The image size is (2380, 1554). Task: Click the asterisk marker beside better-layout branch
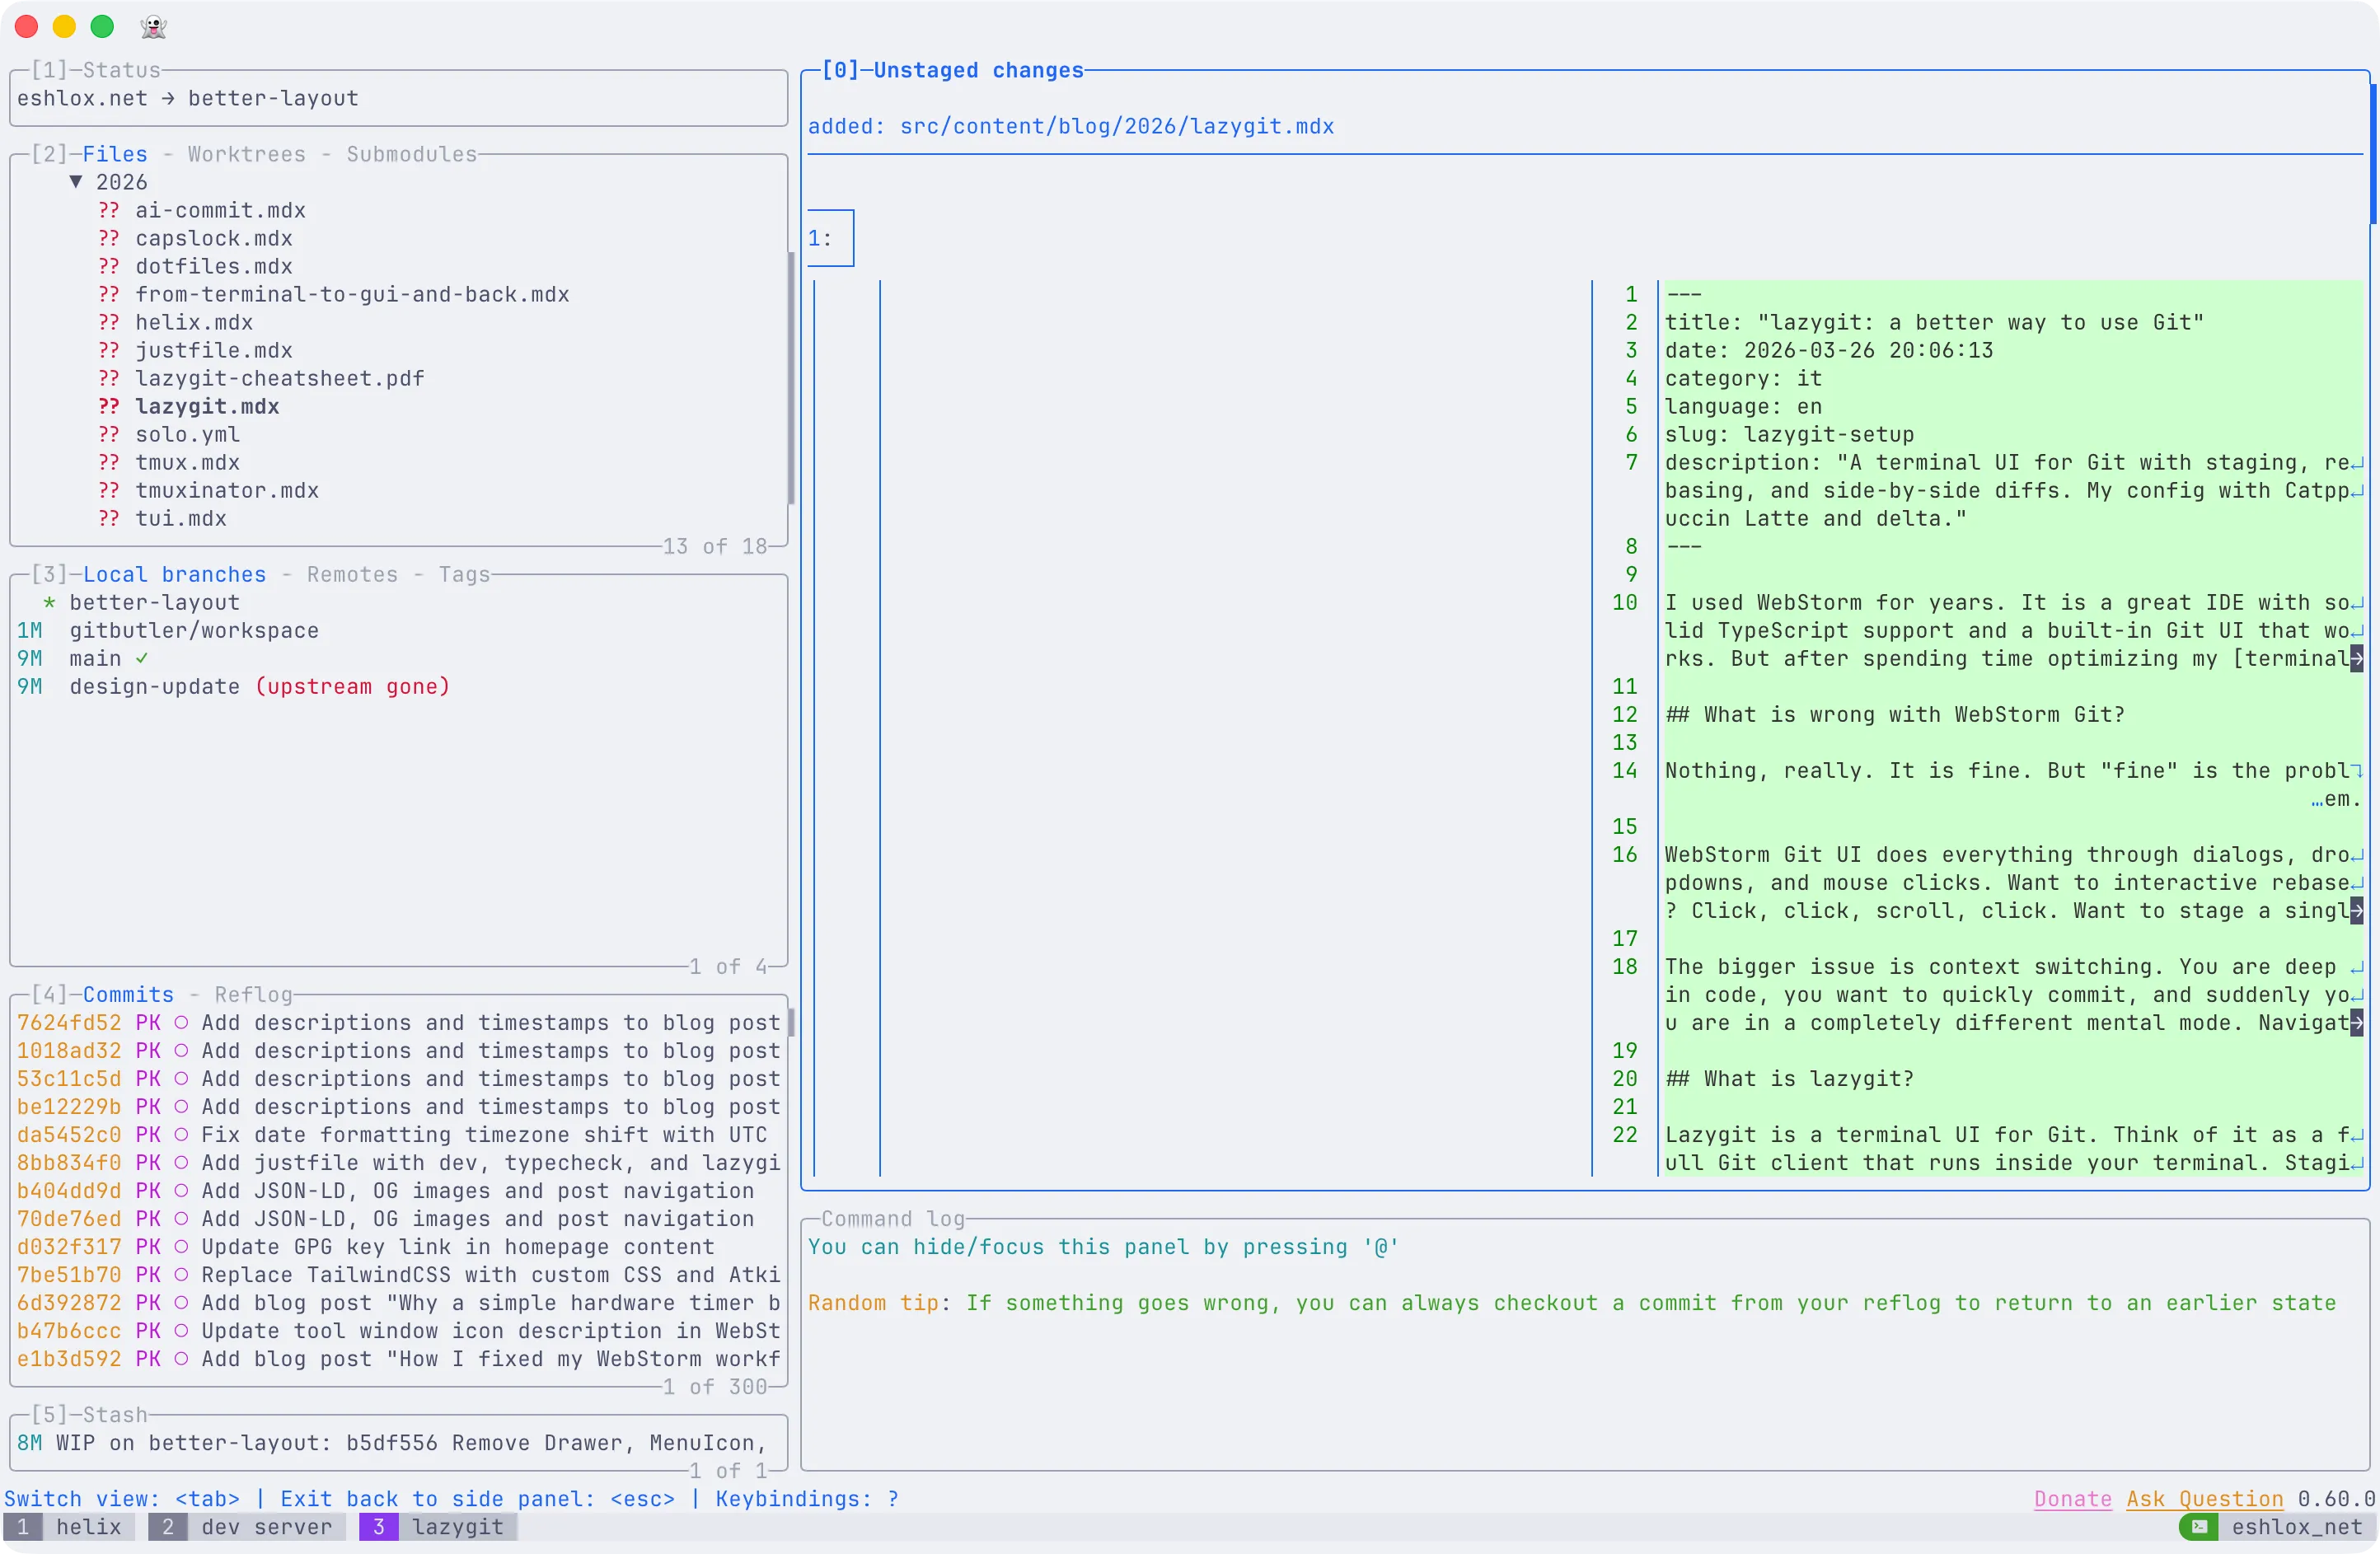(49, 603)
